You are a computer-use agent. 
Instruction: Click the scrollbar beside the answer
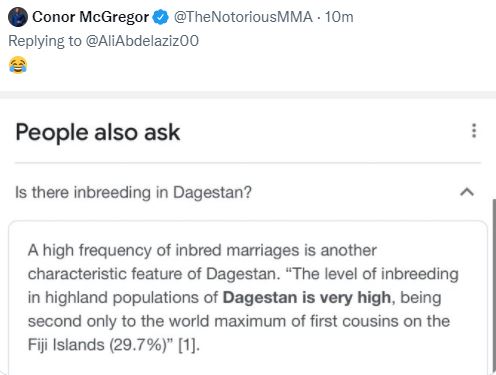(494, 287)
